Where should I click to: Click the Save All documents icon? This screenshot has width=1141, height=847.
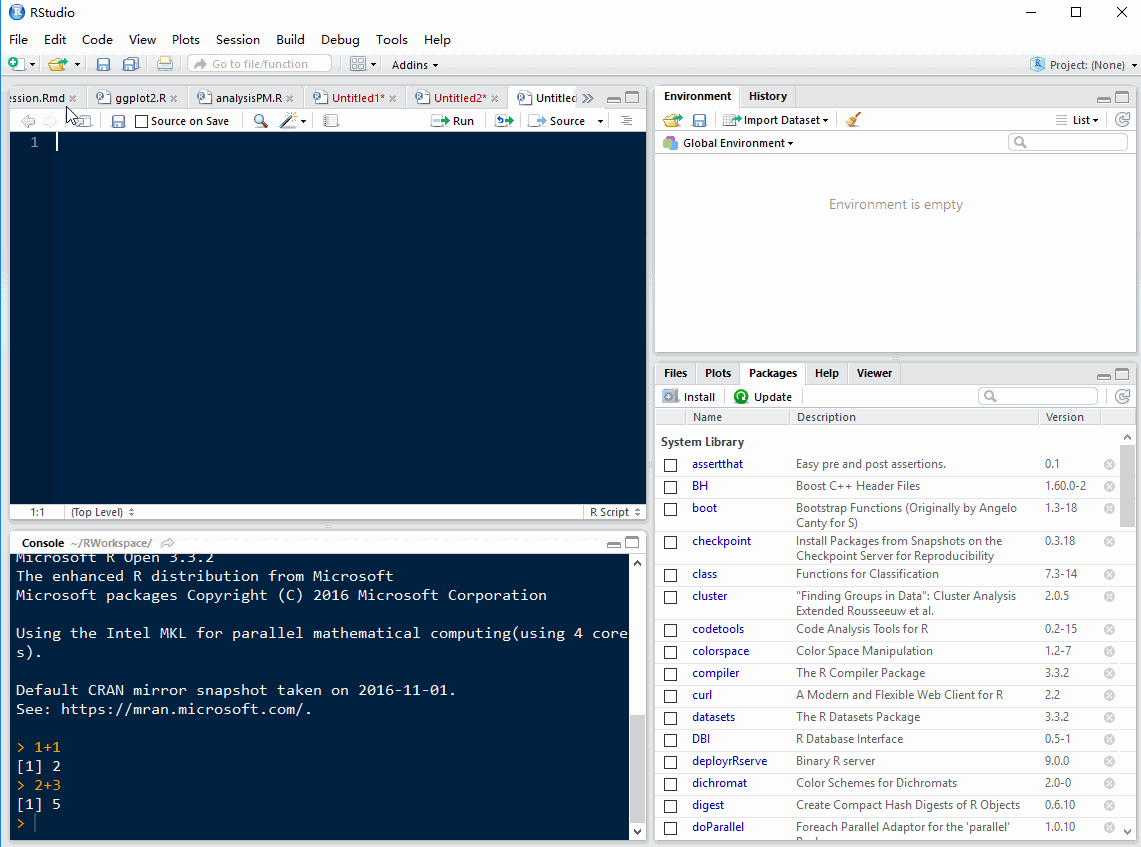click(131, 64)
